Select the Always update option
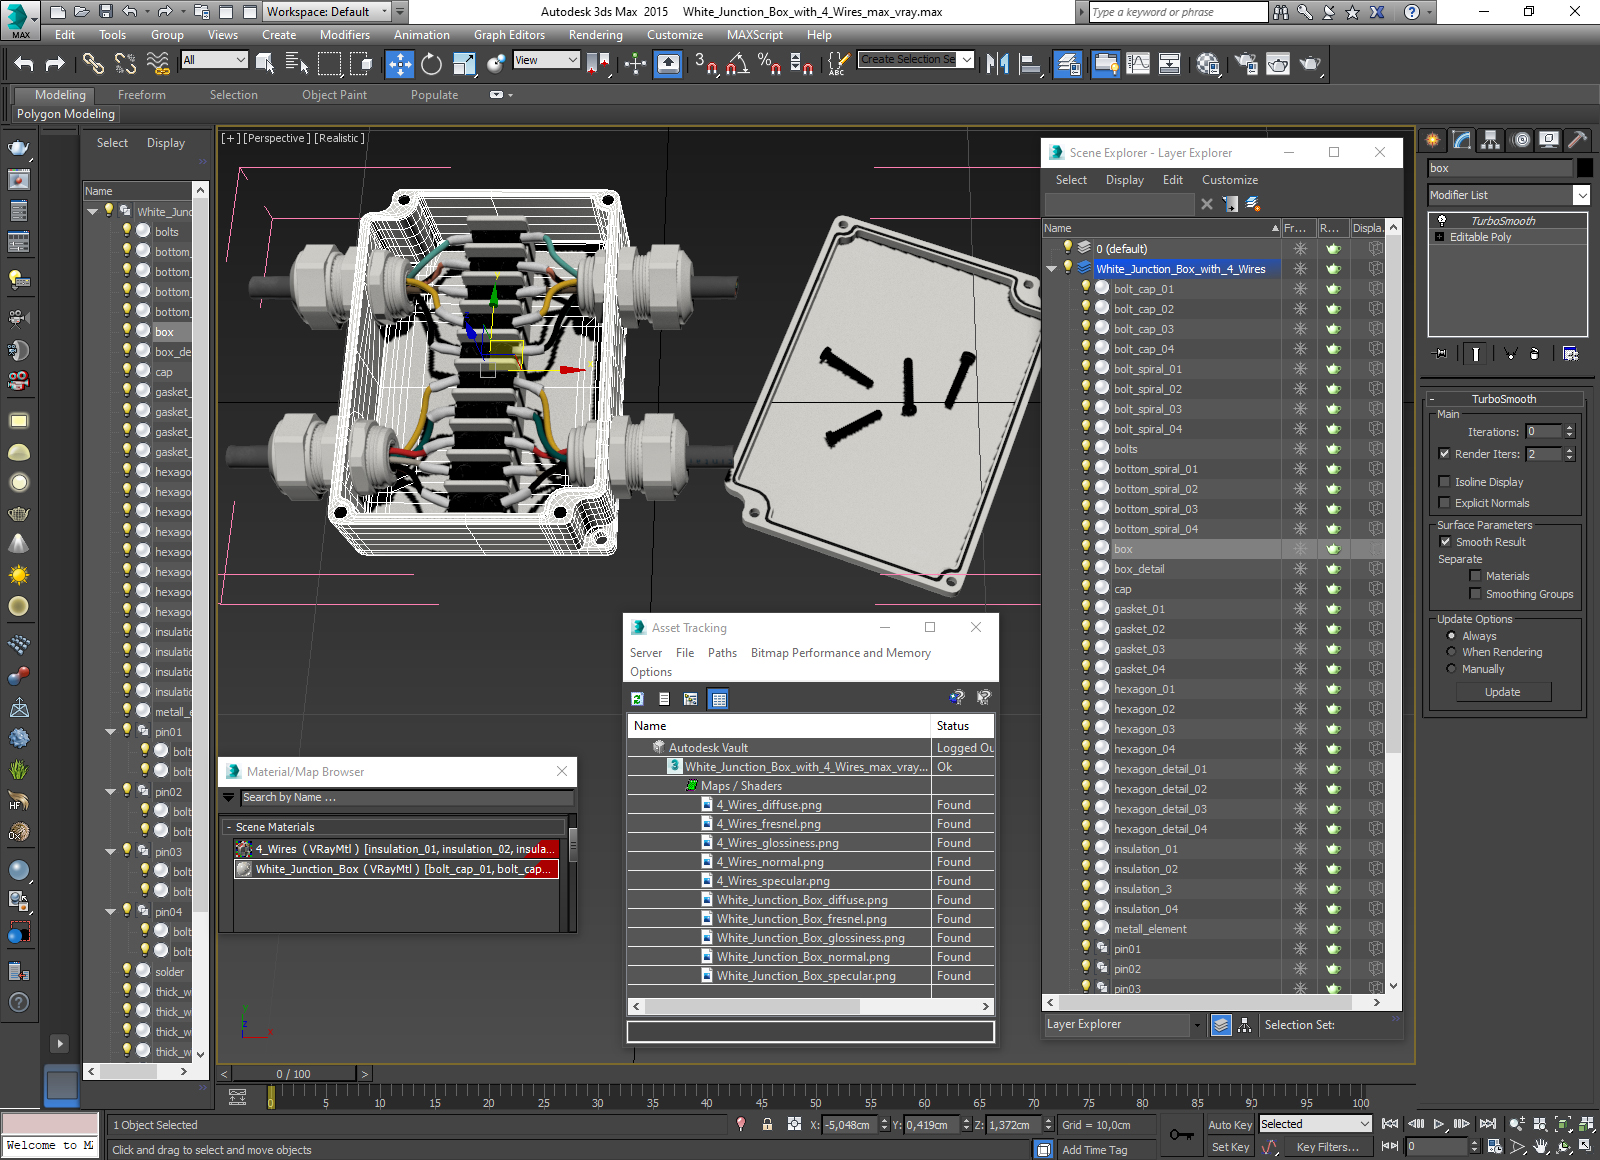Screen dimensions: 1600x1160 [x=1451, y=636]
